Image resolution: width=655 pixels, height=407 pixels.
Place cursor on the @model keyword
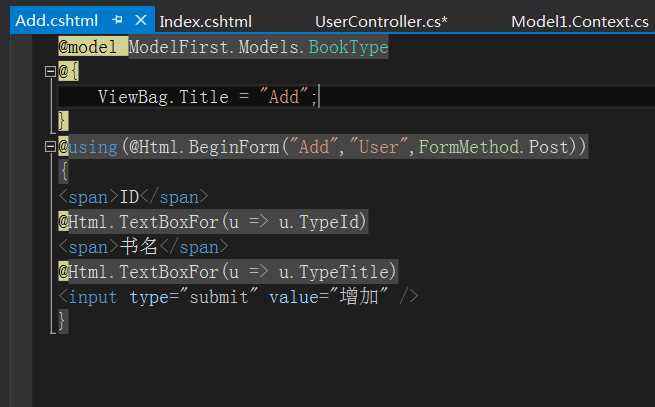click(x=92, y=47)
